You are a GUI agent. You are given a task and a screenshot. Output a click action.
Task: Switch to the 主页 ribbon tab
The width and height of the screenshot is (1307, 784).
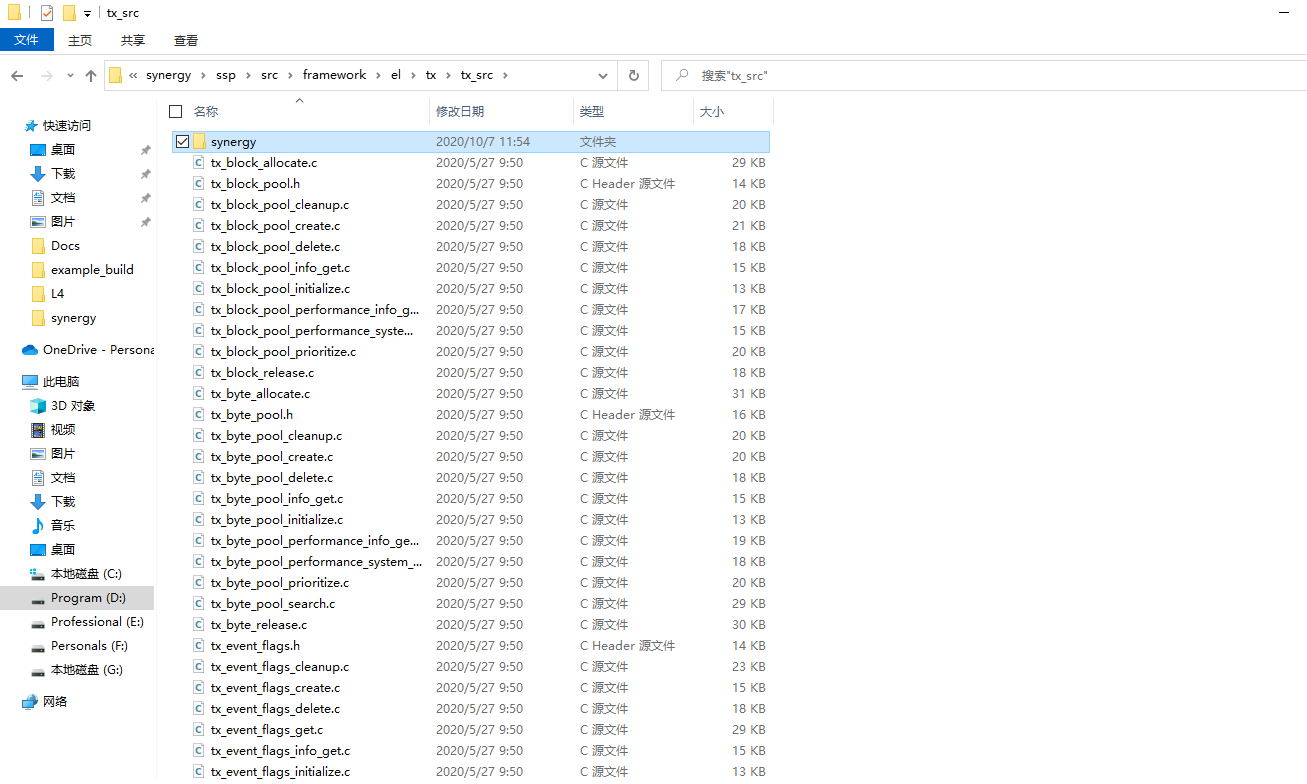click(x=80, y=40)
